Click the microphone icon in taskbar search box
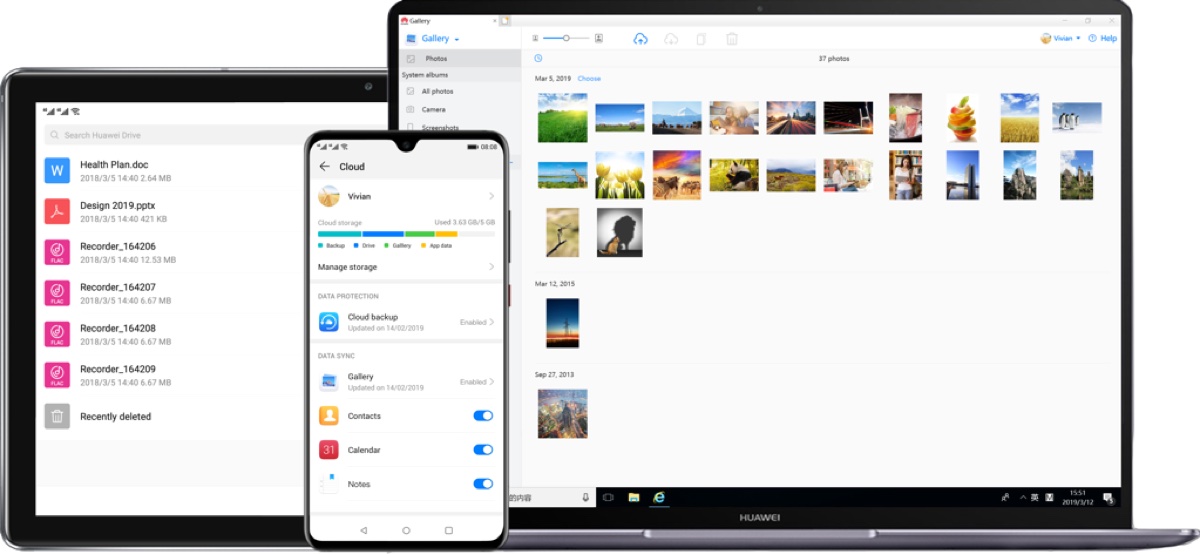The image size is (1200, 554). click(x=585, y=497)
